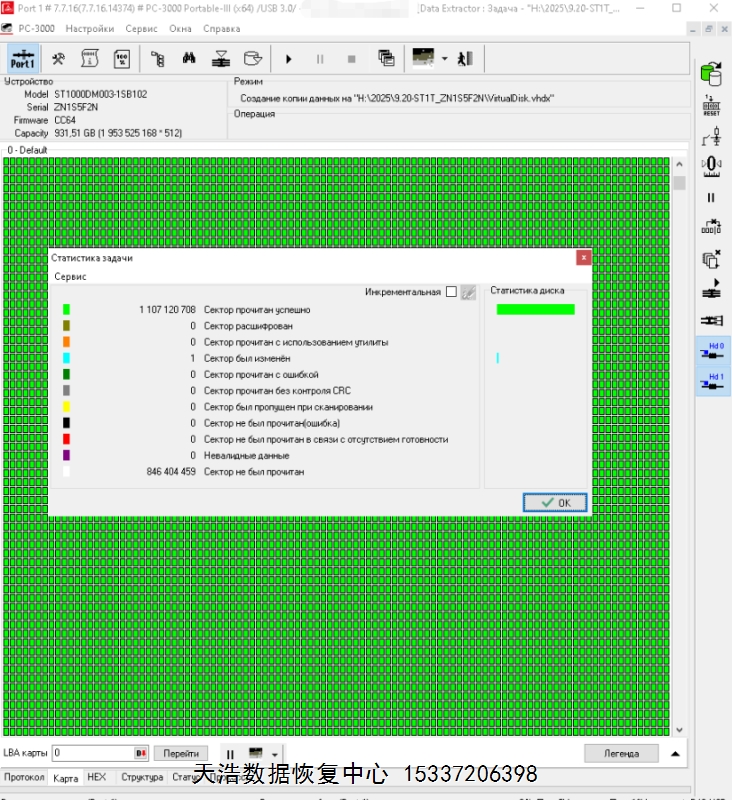Expand the panel arrow next to Легенда

(675, 753)
